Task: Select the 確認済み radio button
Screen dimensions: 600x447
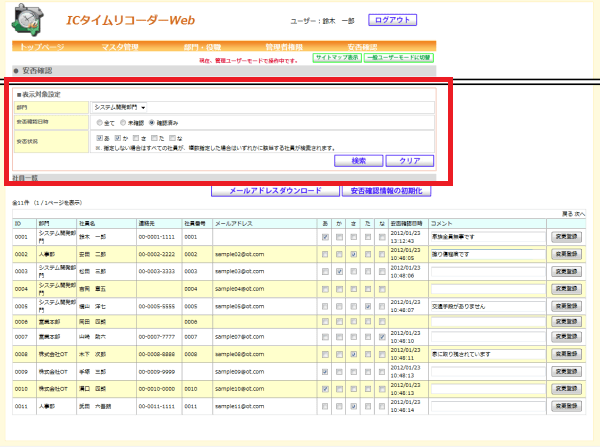Action: (152, 123)
